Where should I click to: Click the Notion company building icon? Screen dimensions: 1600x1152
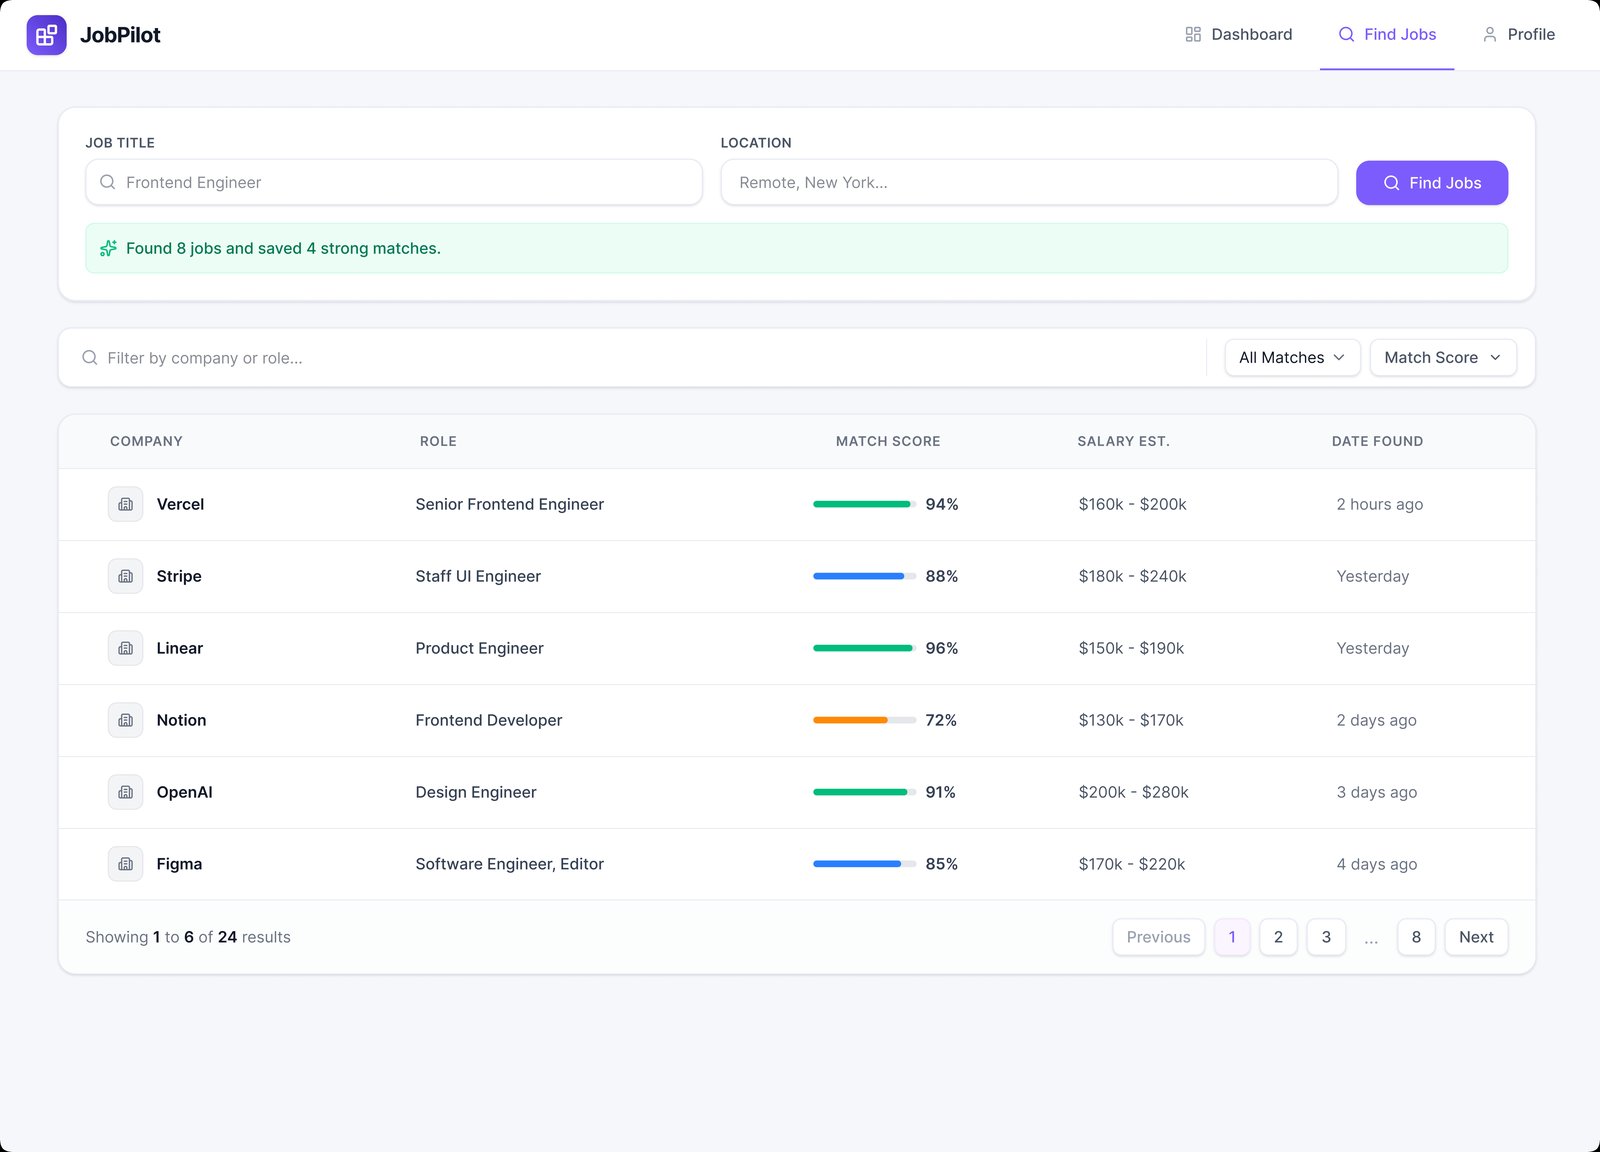(125, 720)
